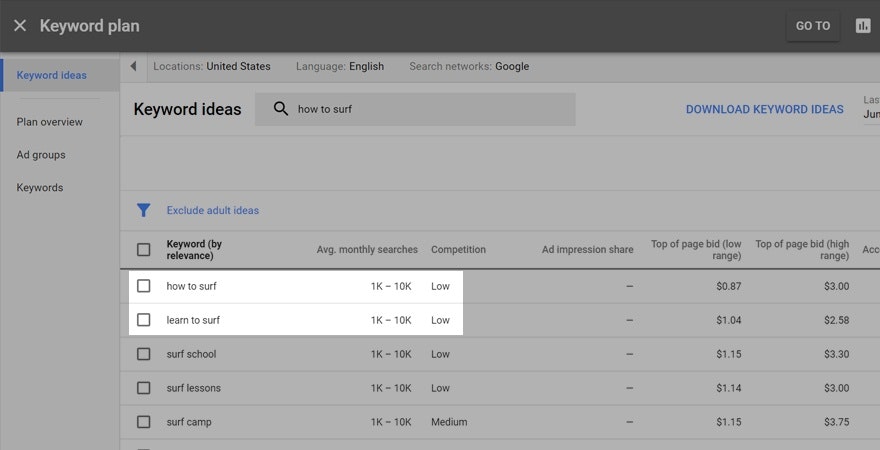Change Locations: United States setting
The width and height of the screenshot is (880, 450).
point(212,66)
